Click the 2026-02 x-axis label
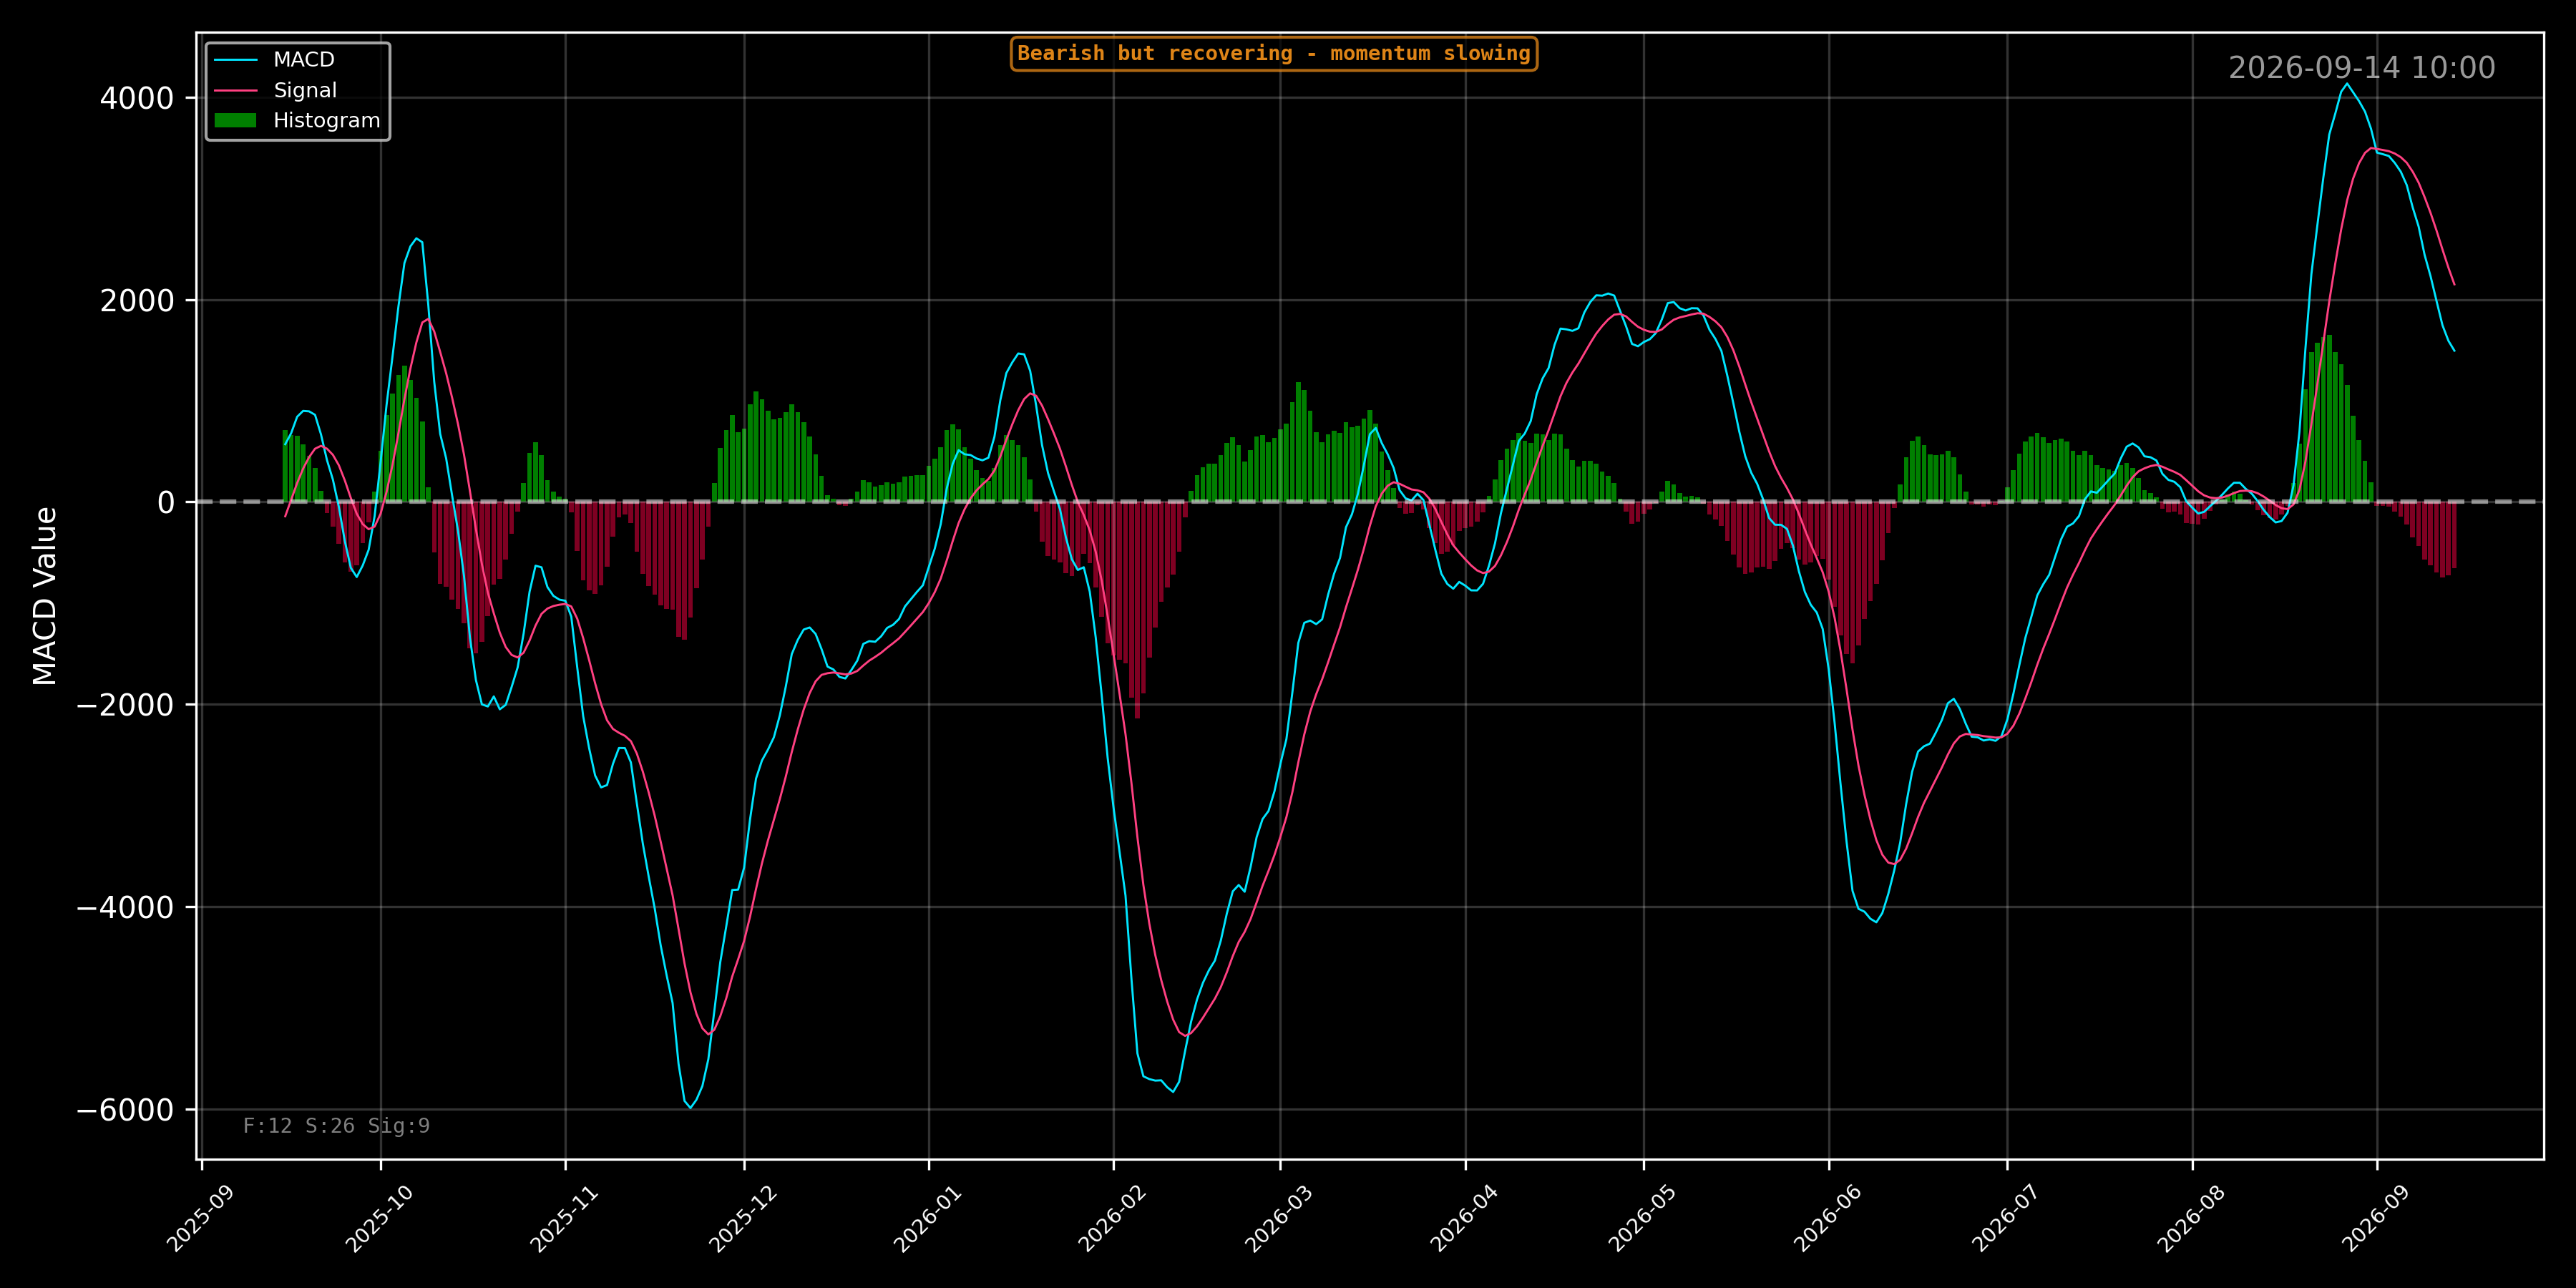The image size is (2576, 1288). pos(1112,1218)
